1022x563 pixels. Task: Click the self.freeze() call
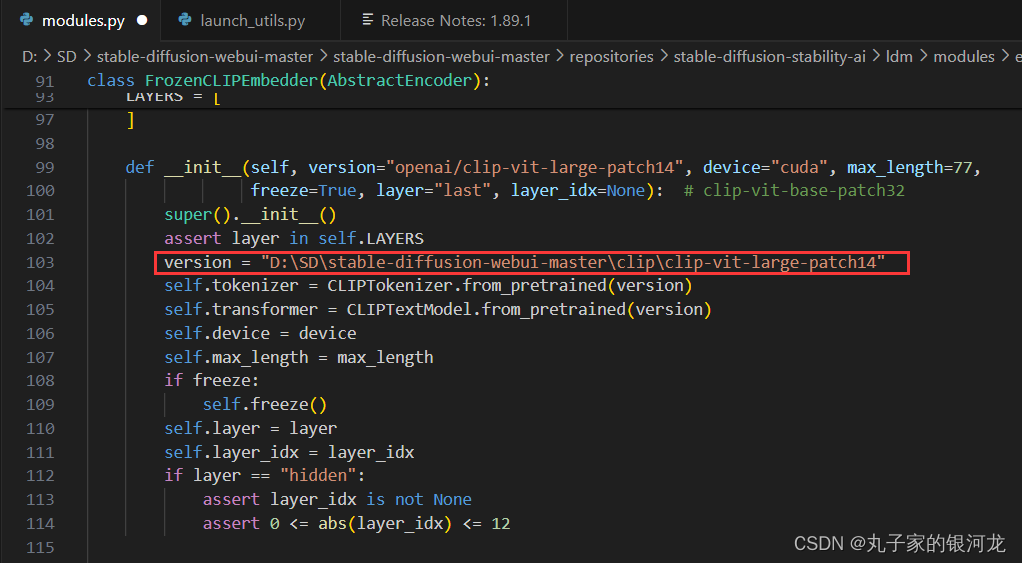tap(265, 405)
